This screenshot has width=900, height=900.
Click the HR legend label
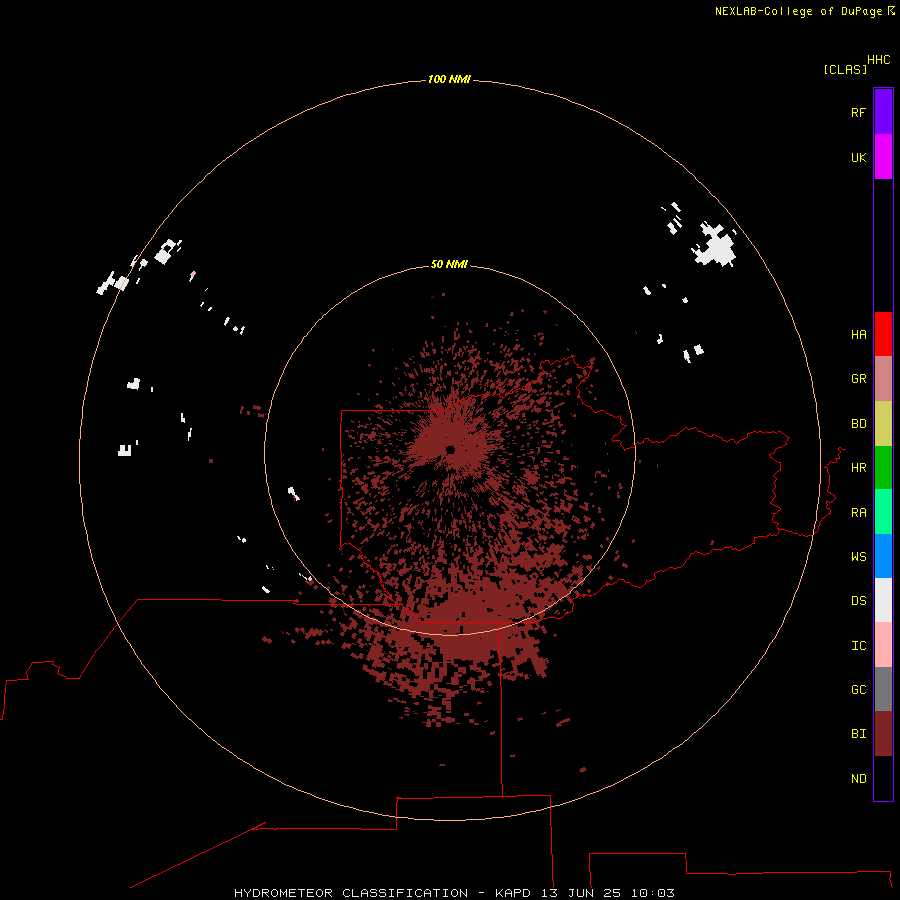click(x=858, y=468)
